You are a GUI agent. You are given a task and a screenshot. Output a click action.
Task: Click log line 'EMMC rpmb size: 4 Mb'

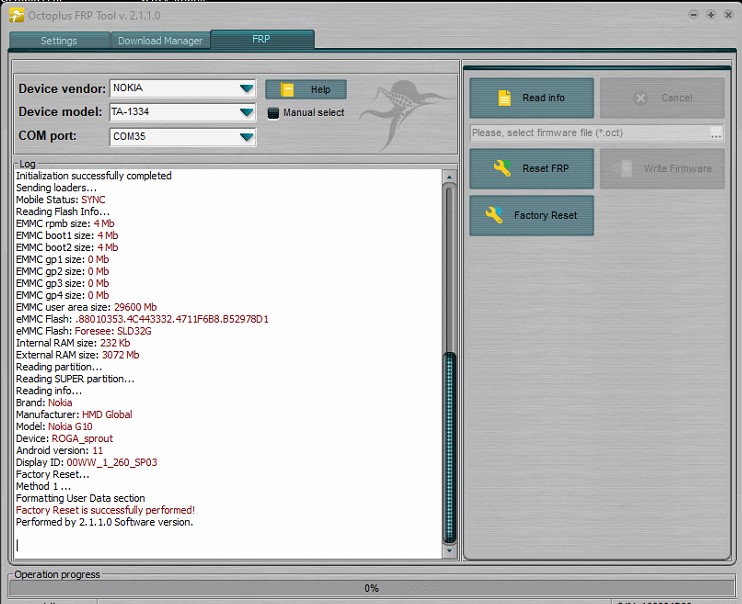pyautogui.click(x=65, y=223)
